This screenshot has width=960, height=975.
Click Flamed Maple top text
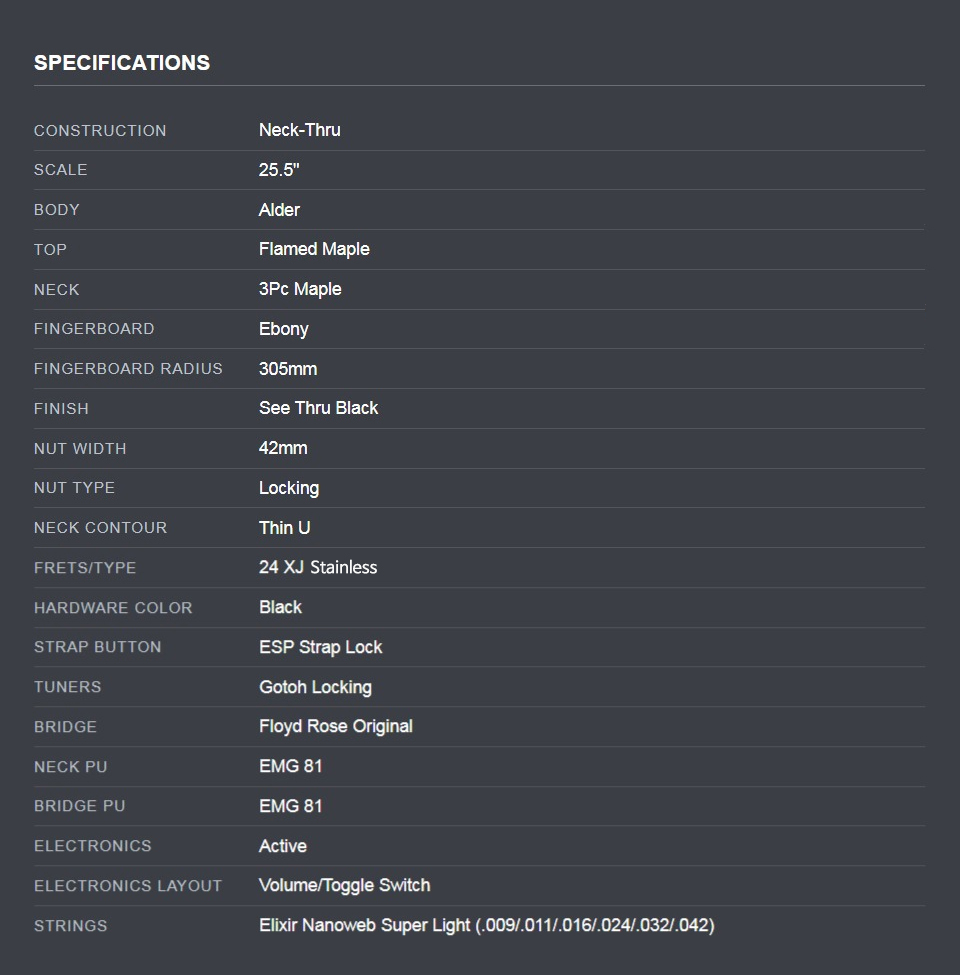click(x=314, y=249)
